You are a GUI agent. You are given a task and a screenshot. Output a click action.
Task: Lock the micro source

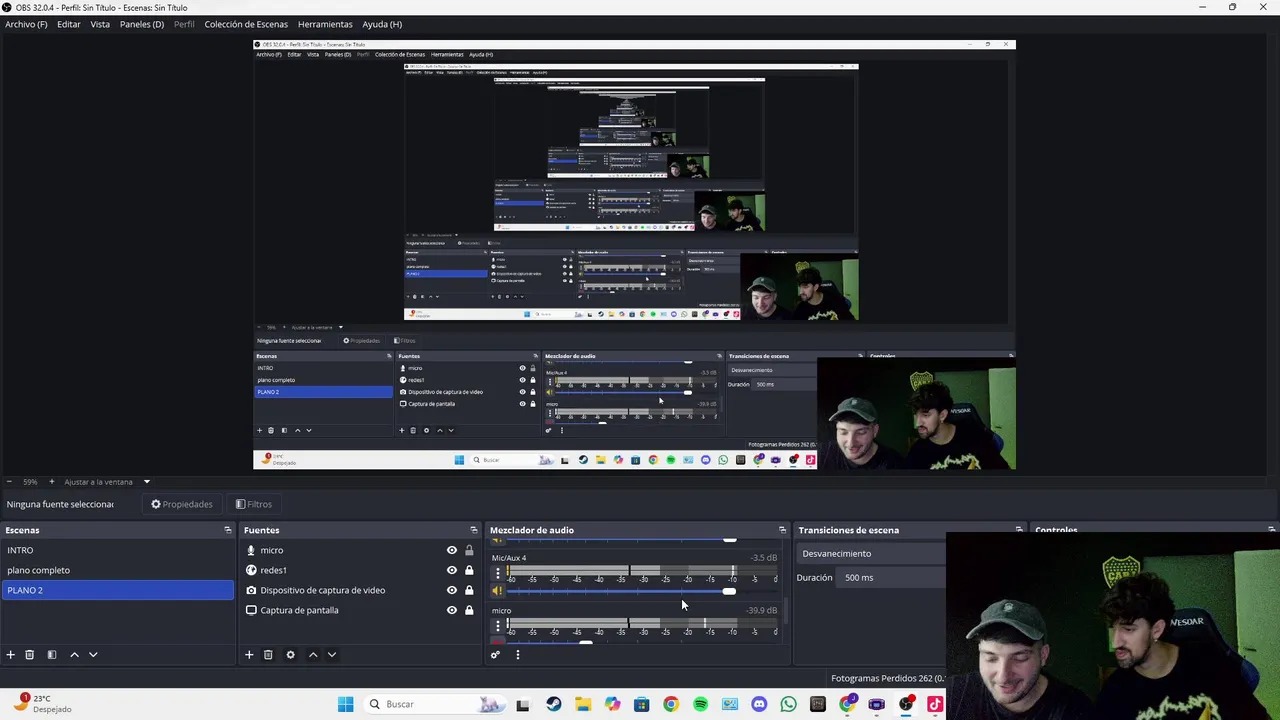coord(469,550)
